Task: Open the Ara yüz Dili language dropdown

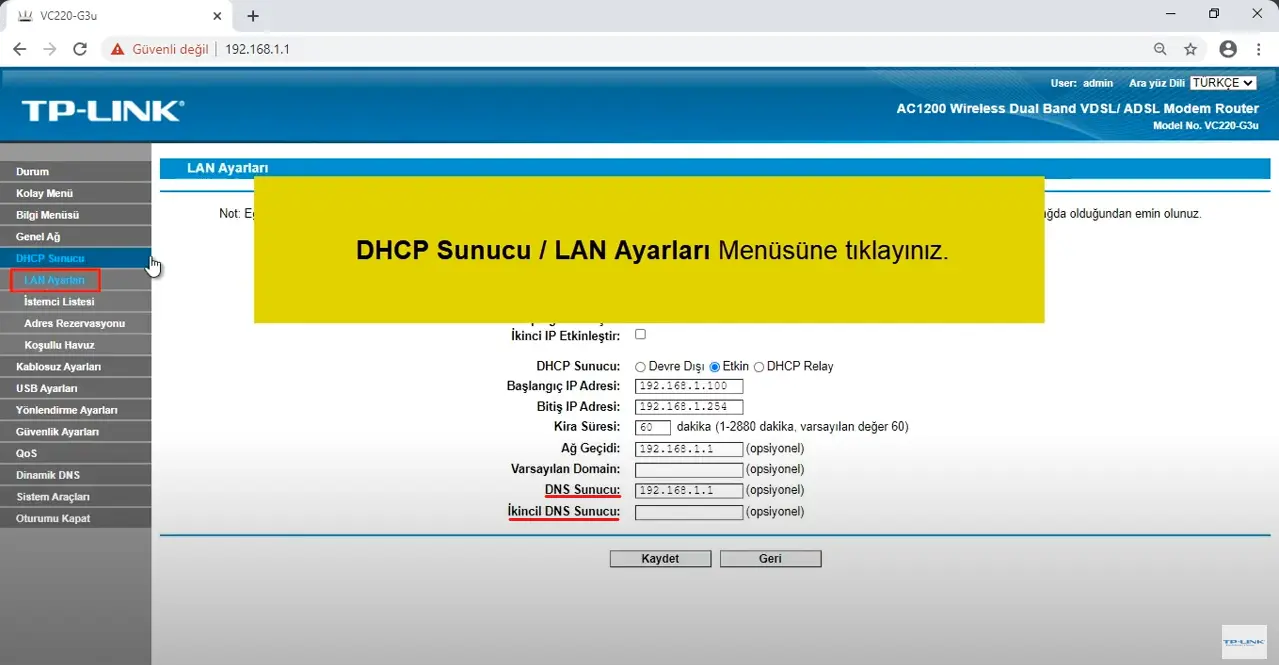Action: click(x=1222, y=83)
